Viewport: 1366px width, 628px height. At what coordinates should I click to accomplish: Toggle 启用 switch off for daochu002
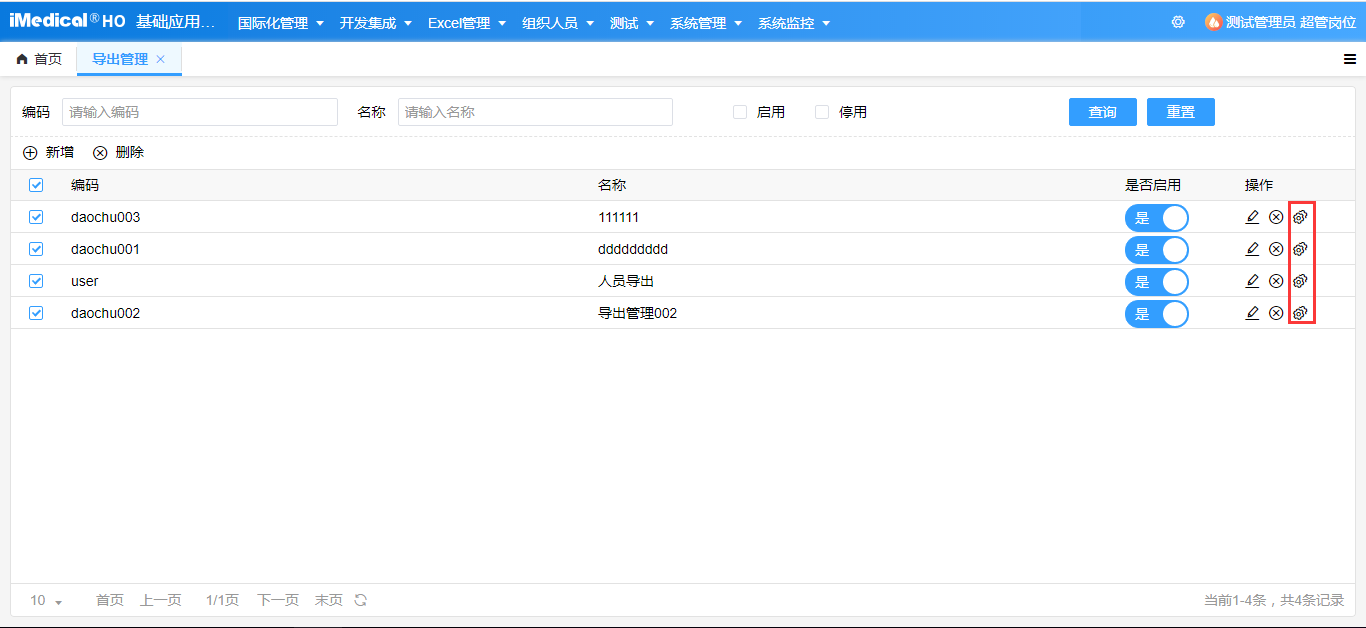click(x=1157, y=313)
